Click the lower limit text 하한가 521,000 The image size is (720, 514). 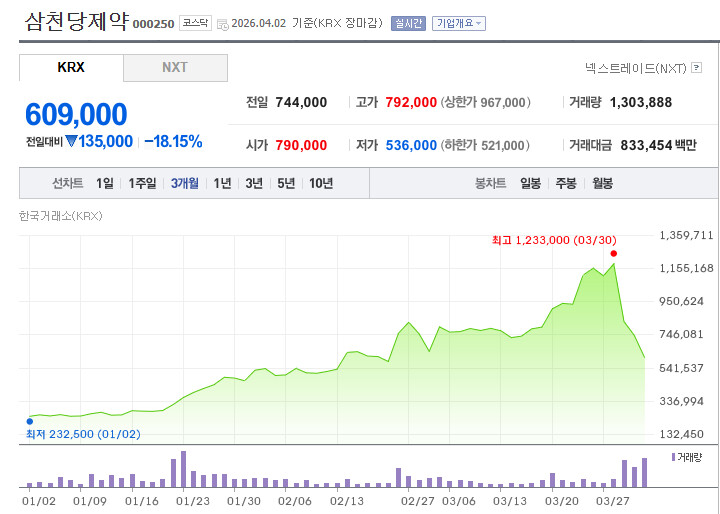click(x=485, y=146)
